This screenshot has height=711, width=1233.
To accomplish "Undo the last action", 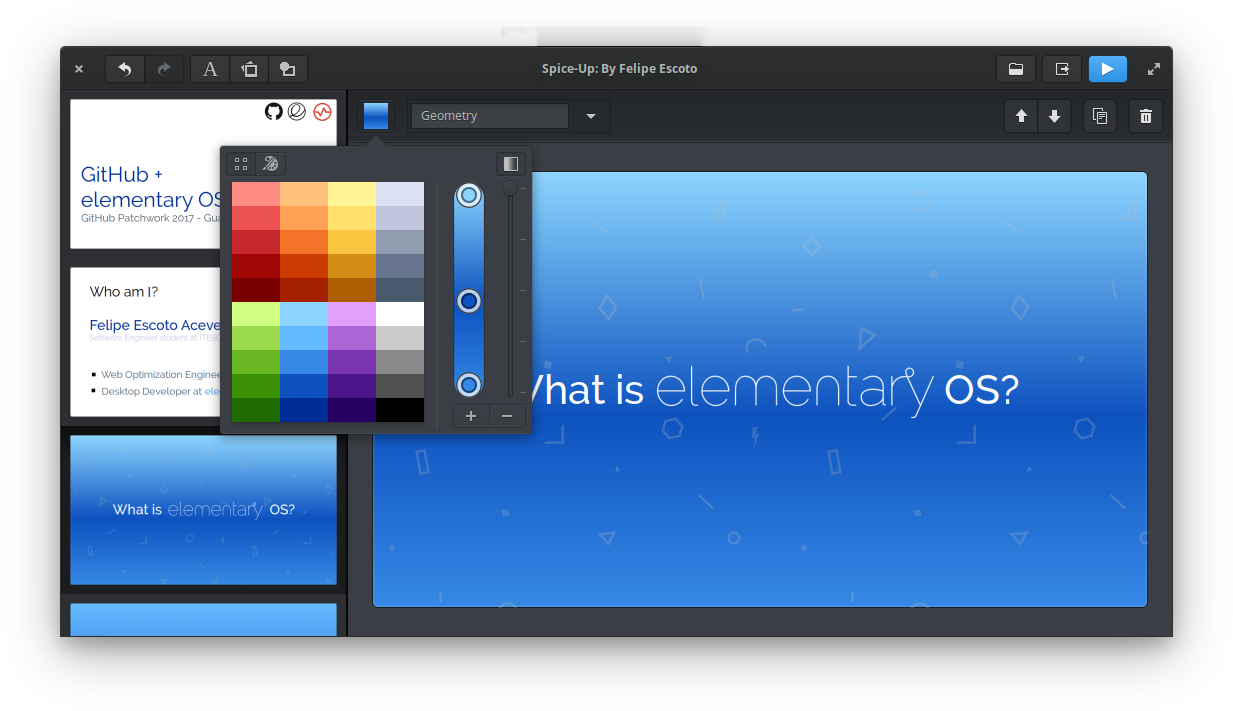I will pos(125,69).
